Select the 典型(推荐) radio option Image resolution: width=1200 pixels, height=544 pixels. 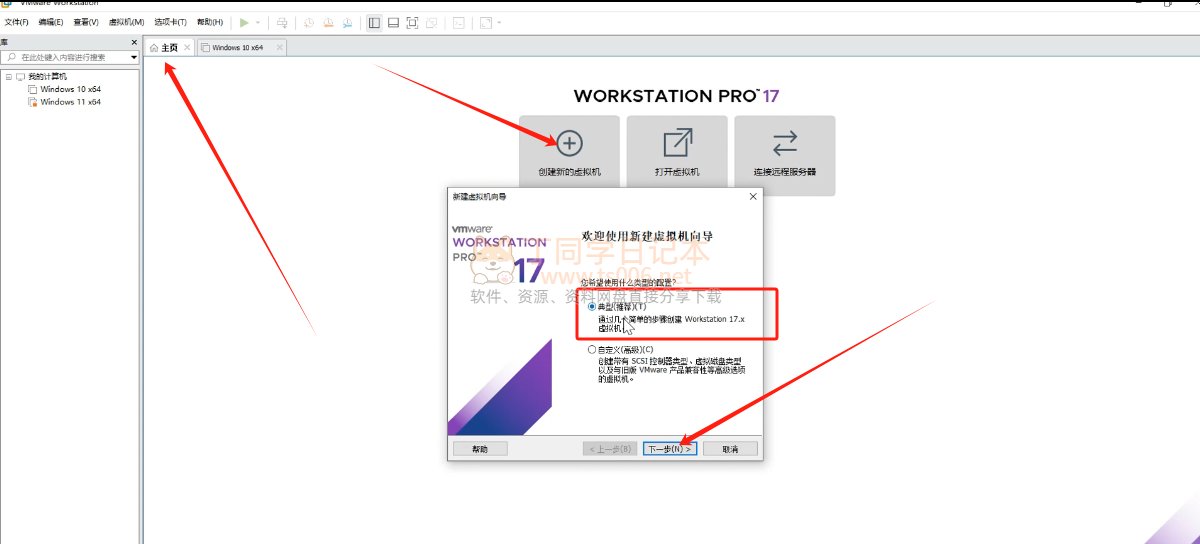pyautogui.click(x=592, y=307)
